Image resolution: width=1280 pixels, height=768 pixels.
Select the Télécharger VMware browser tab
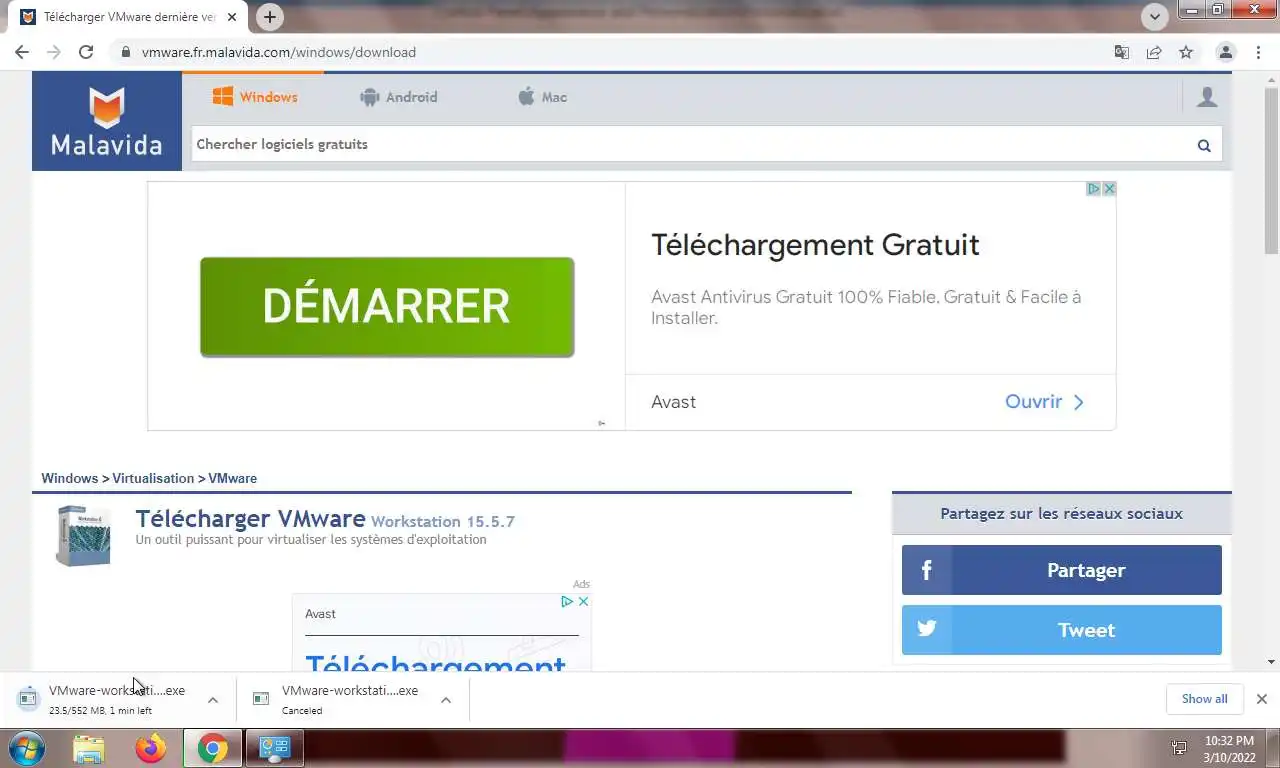[x=130, y=17]
